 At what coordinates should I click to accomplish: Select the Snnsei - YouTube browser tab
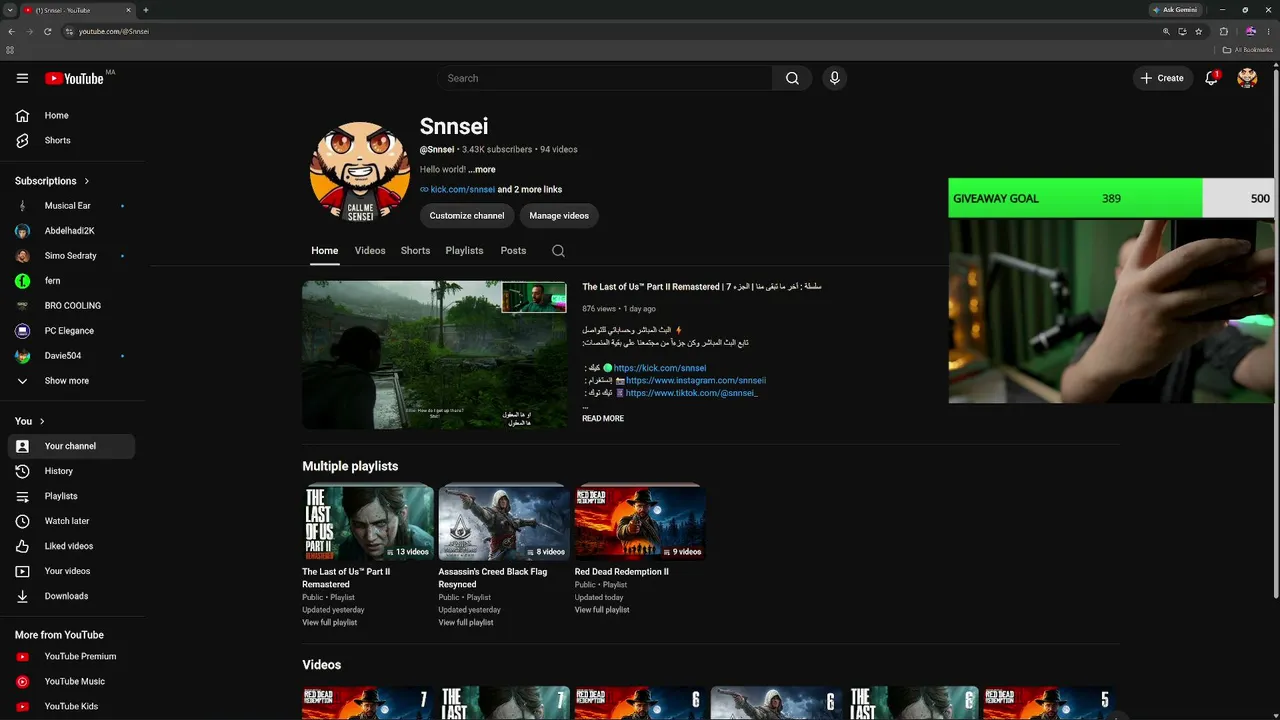click(77, 10)
